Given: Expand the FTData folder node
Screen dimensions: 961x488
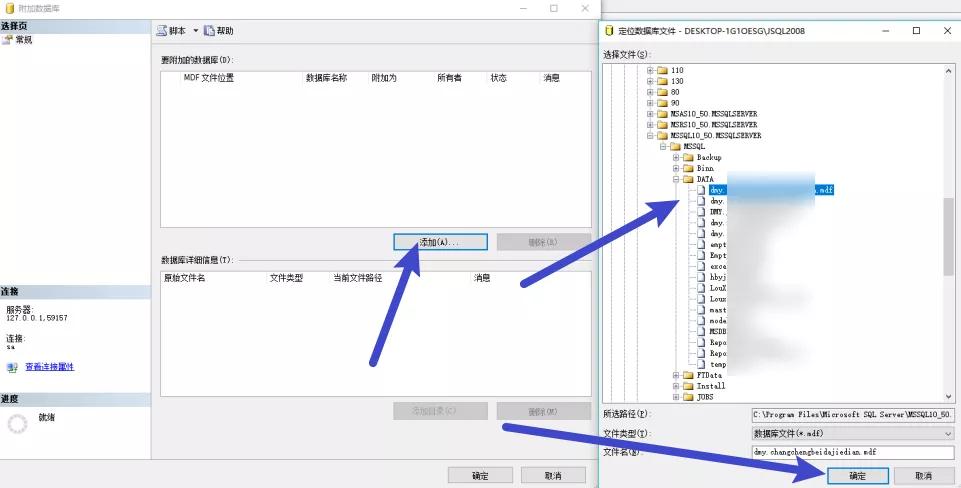Looking at the screenshot, I should tap(676, 375).
